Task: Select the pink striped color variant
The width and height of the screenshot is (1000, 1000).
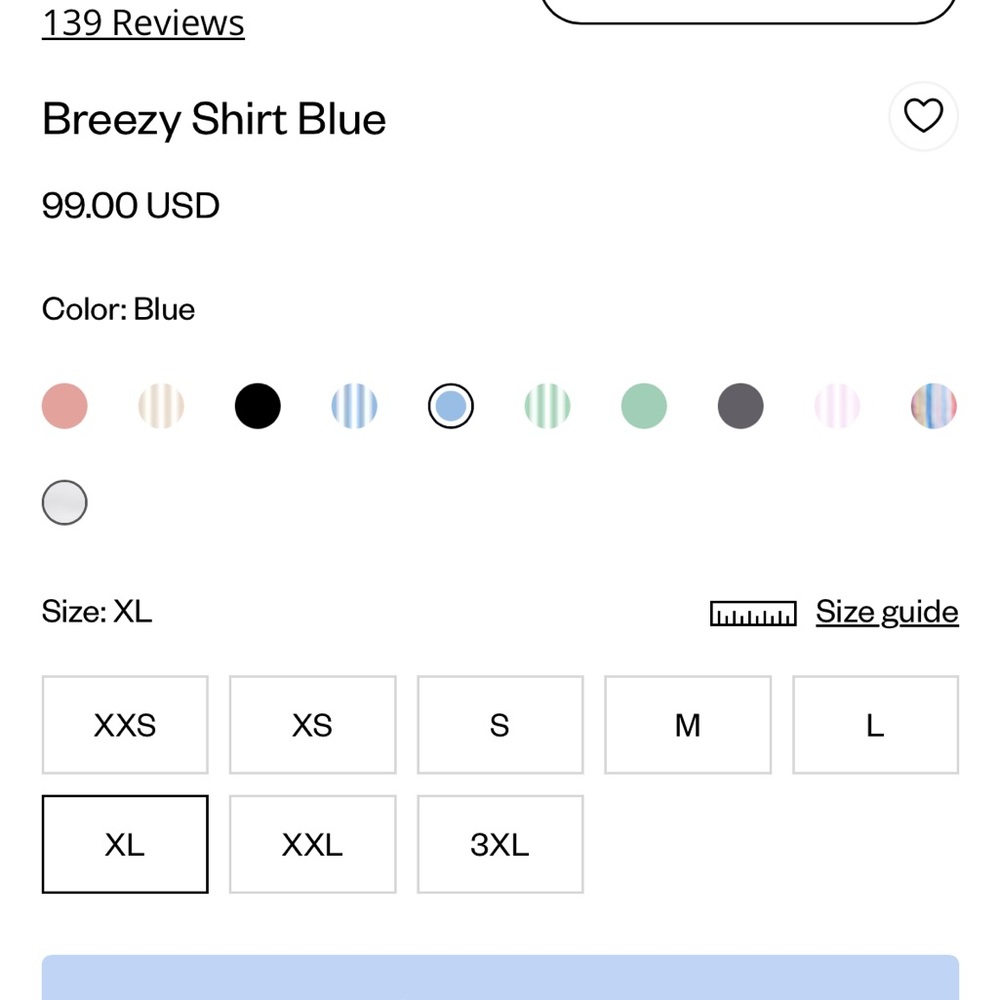Action: pyautogui.click(x=837, y=405)
